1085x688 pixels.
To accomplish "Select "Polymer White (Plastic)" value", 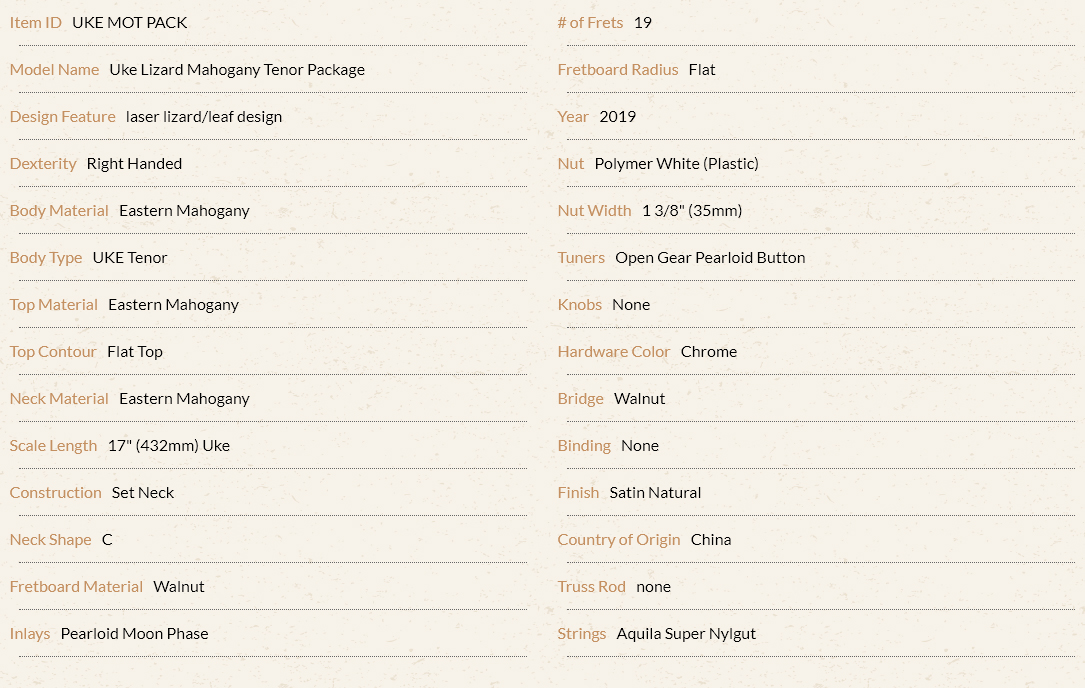I will (x=677, y=164).
